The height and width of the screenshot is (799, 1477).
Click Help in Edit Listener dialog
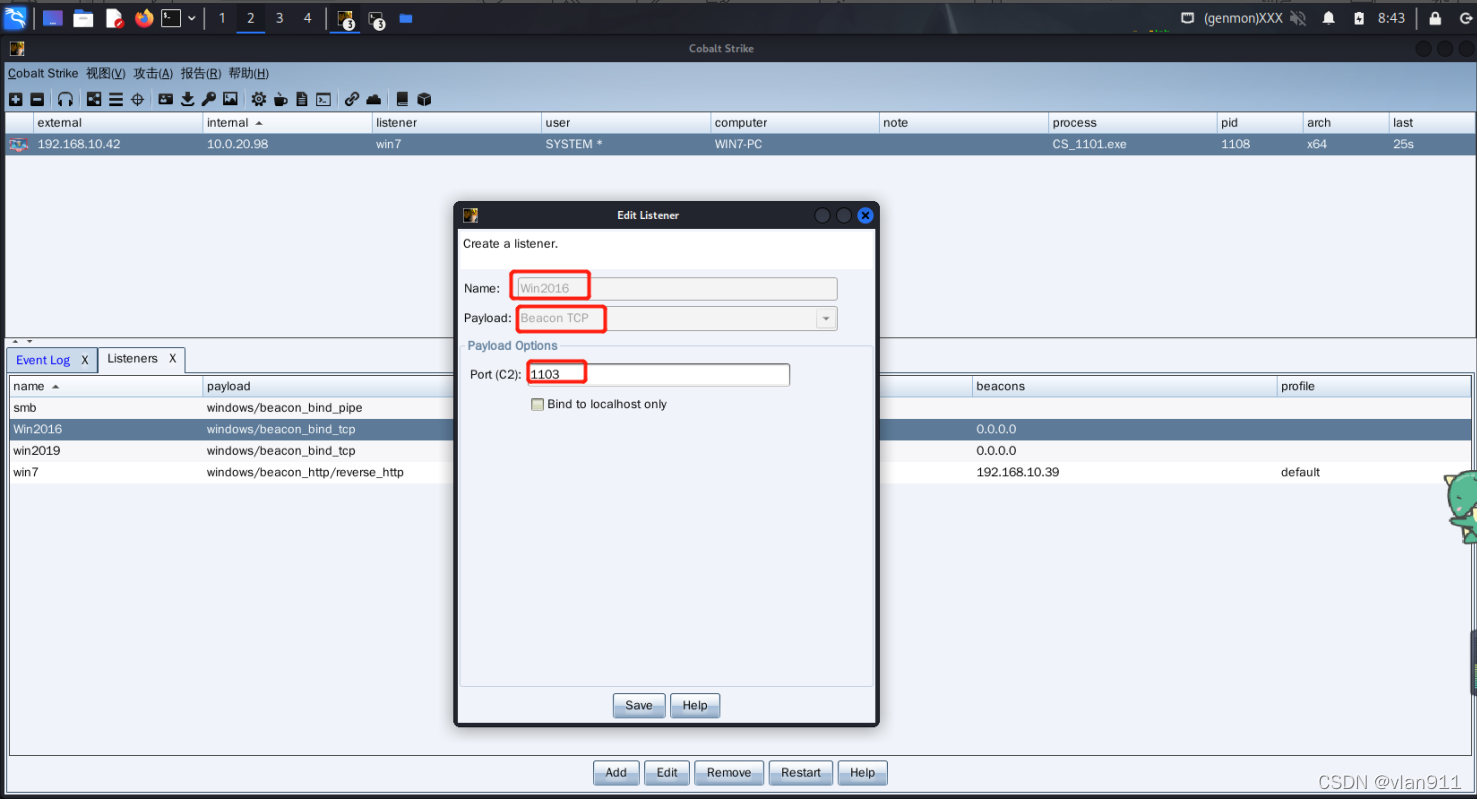pos(695,705)
